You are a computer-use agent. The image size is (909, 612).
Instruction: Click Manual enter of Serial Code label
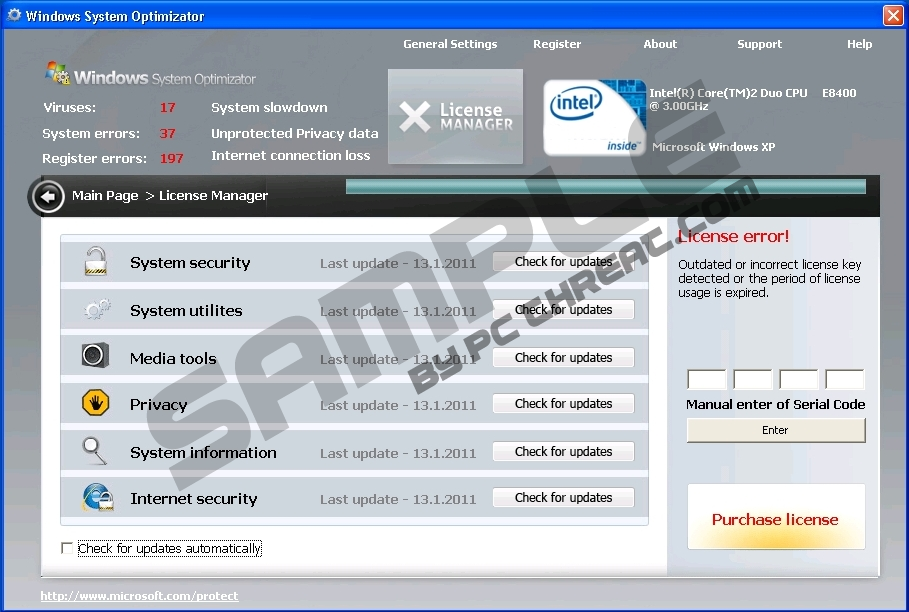coord(776,405)
